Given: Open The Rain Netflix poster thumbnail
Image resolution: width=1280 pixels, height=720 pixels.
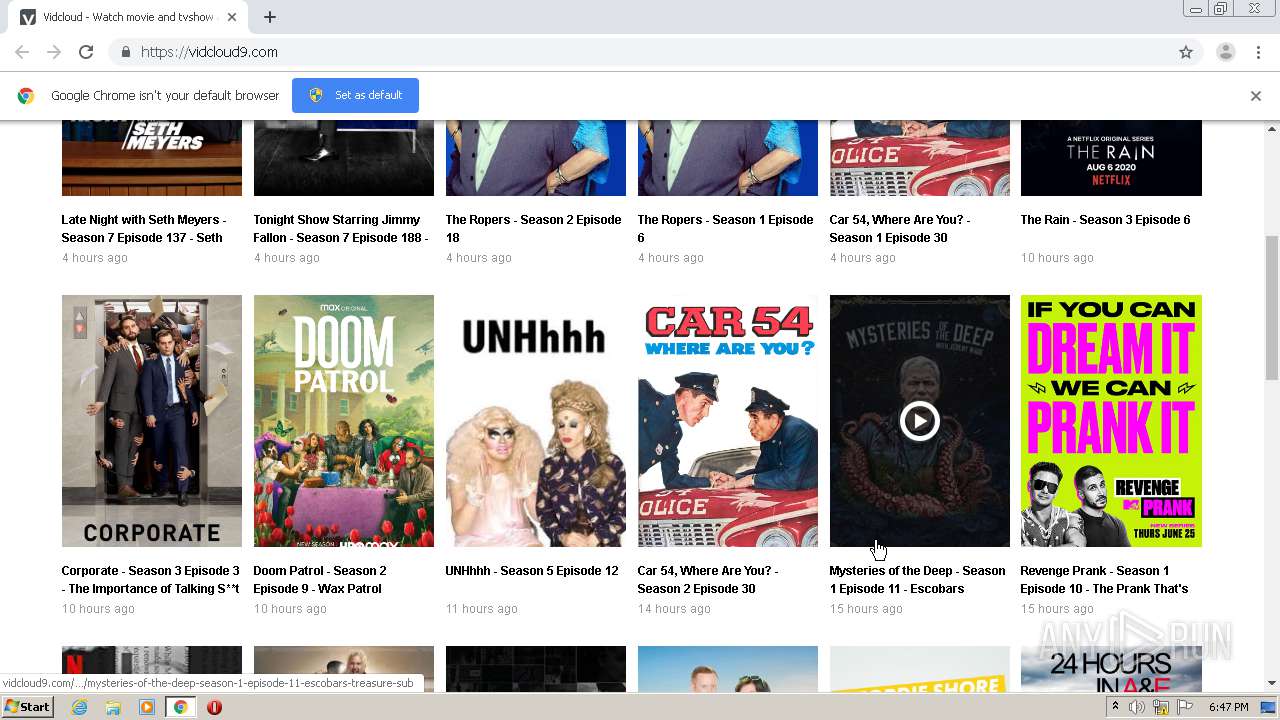Looking at the screenshot, I should pos(1111,158).
